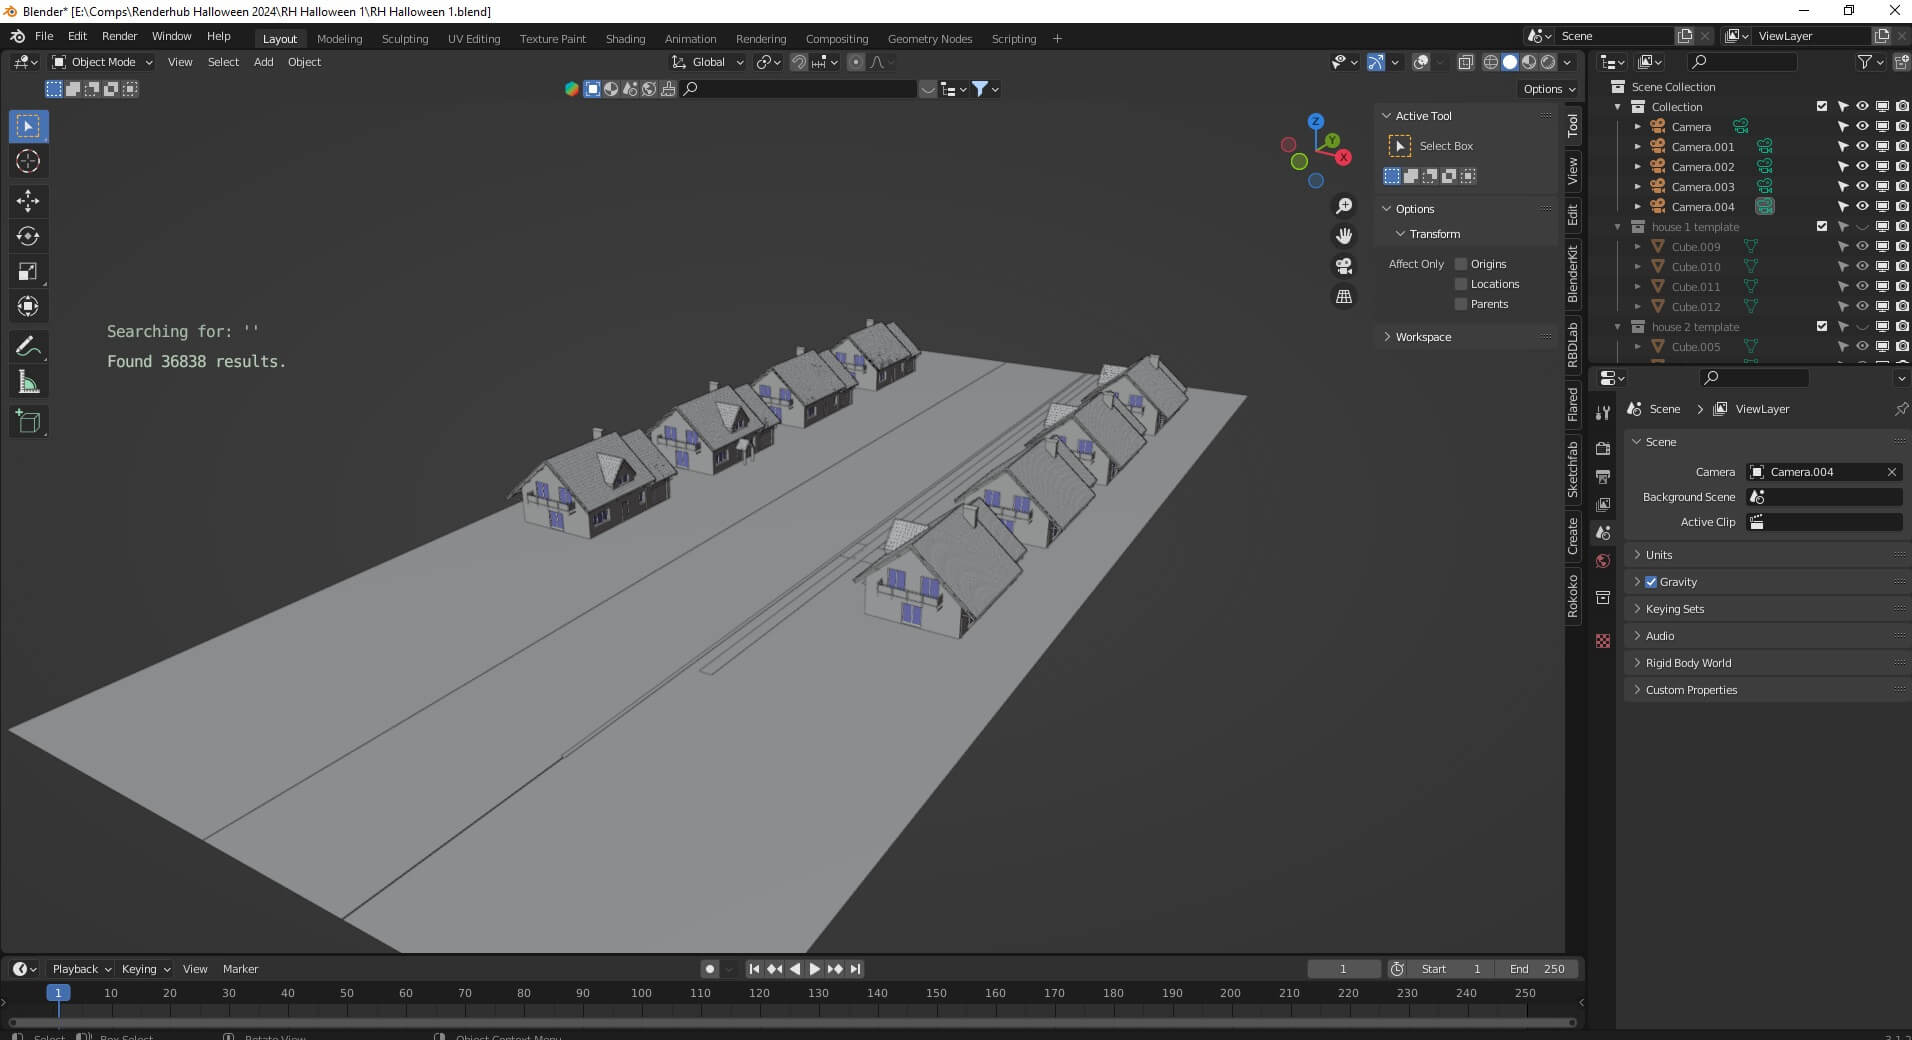Select the Rotate tool

click(x=28, y=236)
